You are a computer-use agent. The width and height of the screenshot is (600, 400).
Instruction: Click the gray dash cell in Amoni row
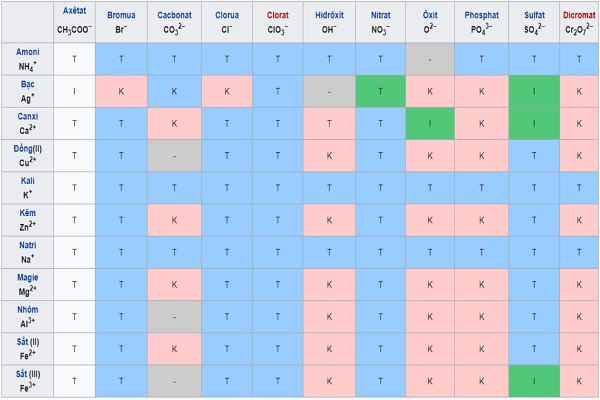(x=432, y=59)
